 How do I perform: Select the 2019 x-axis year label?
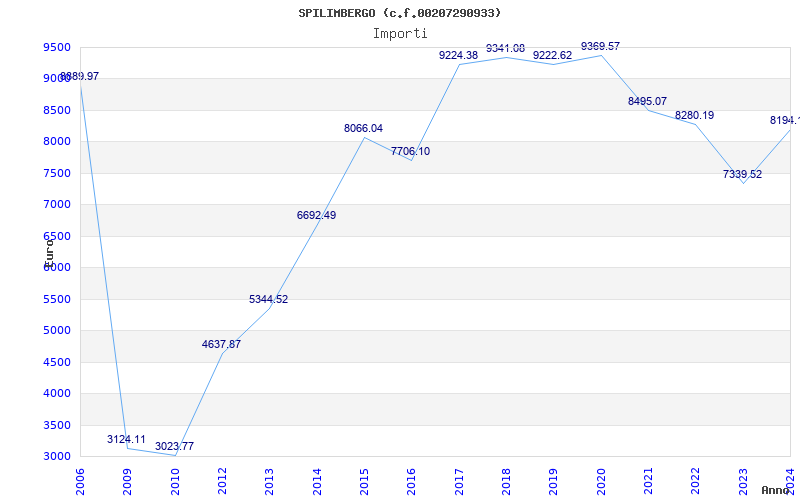coord(554,482)
